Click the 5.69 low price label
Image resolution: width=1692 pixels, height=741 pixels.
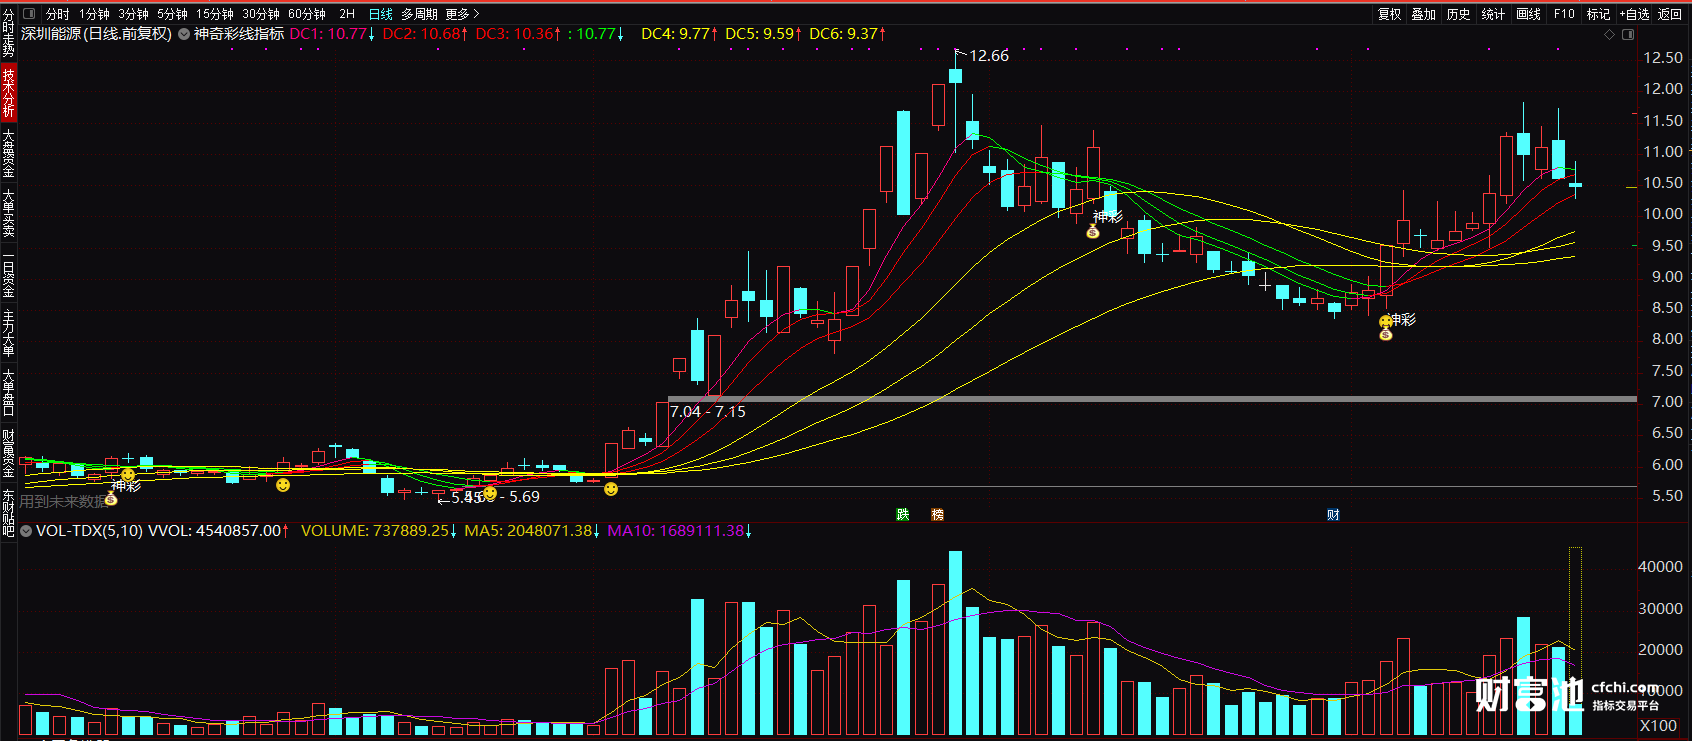point(524,497)
